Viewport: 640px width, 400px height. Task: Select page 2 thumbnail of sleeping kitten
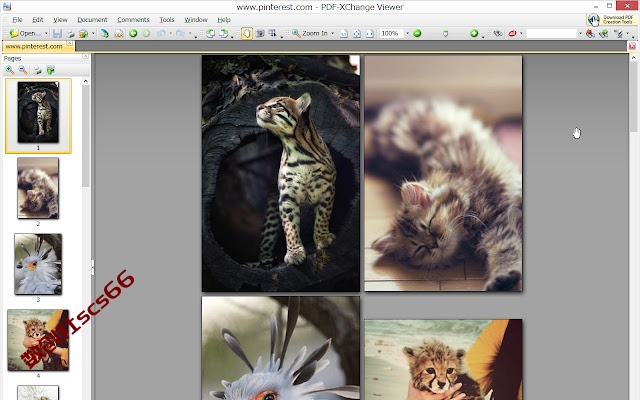point(38,188)
